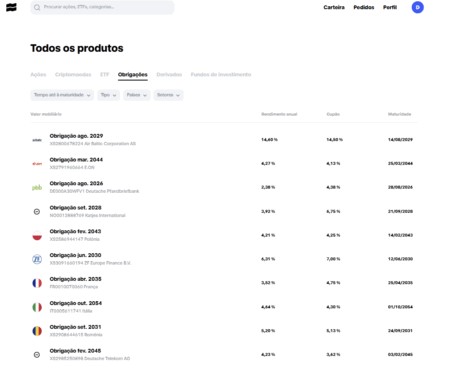Sort by Cupão column header
The height and width of the screenshot is (368, 463).
(x=333, y=114)
